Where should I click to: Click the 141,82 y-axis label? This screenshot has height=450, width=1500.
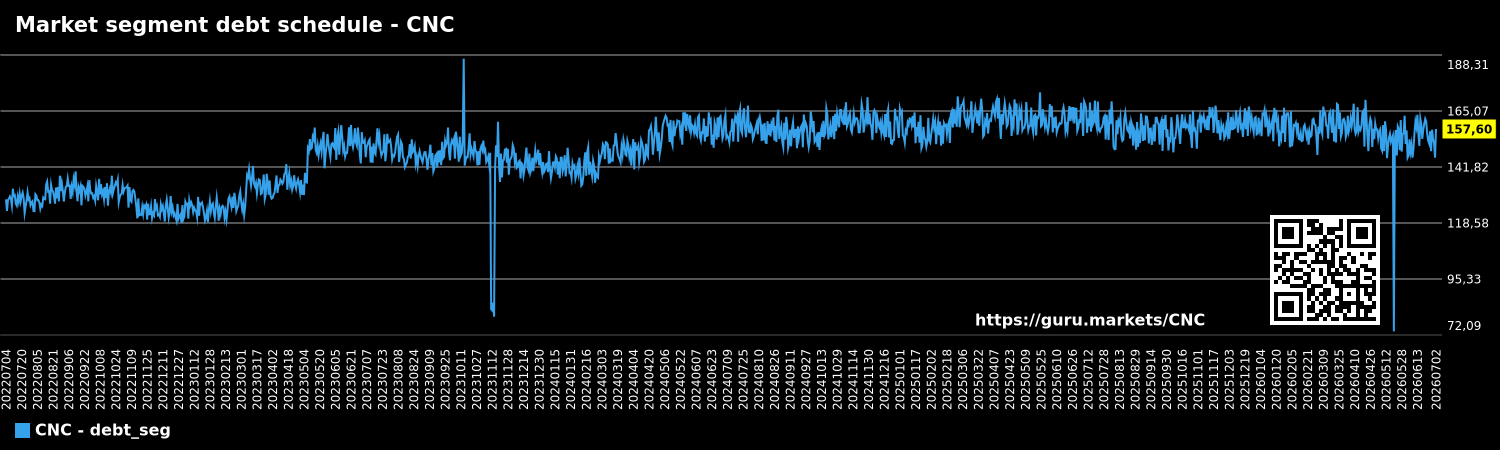(x=1467, y=167)
